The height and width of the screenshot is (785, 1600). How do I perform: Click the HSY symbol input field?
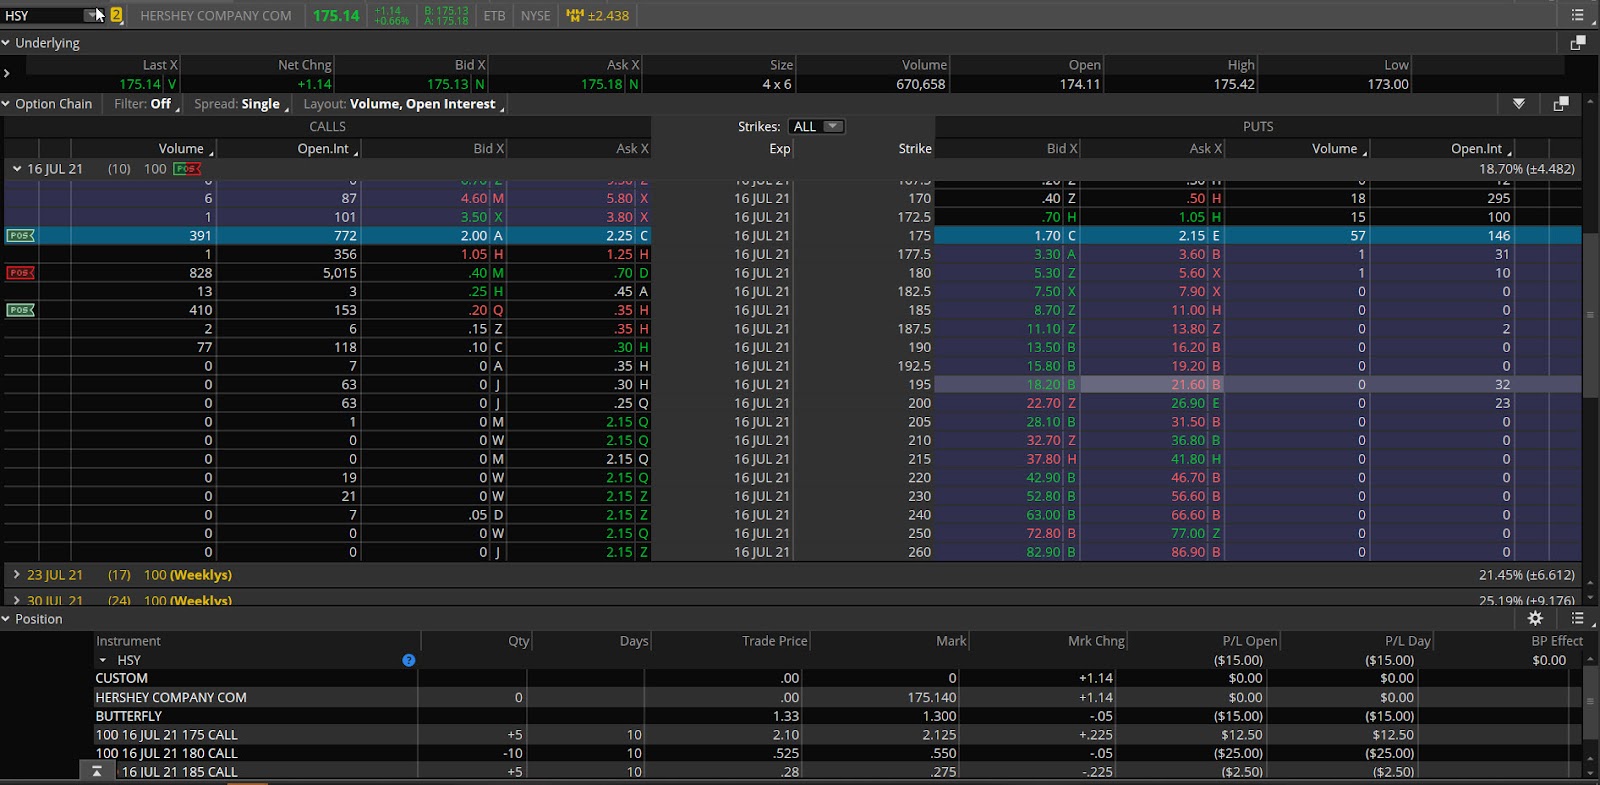click(x=43, y=15)
